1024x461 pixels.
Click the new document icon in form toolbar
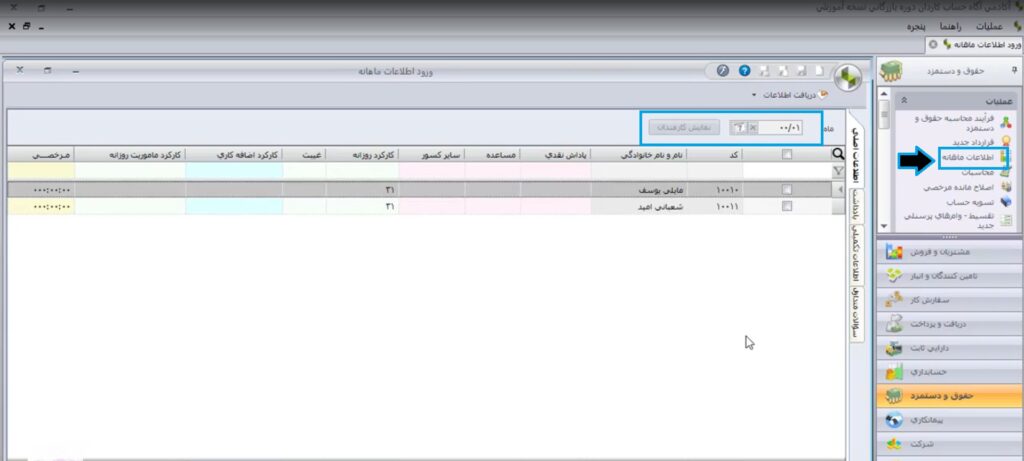click(820, 71)
